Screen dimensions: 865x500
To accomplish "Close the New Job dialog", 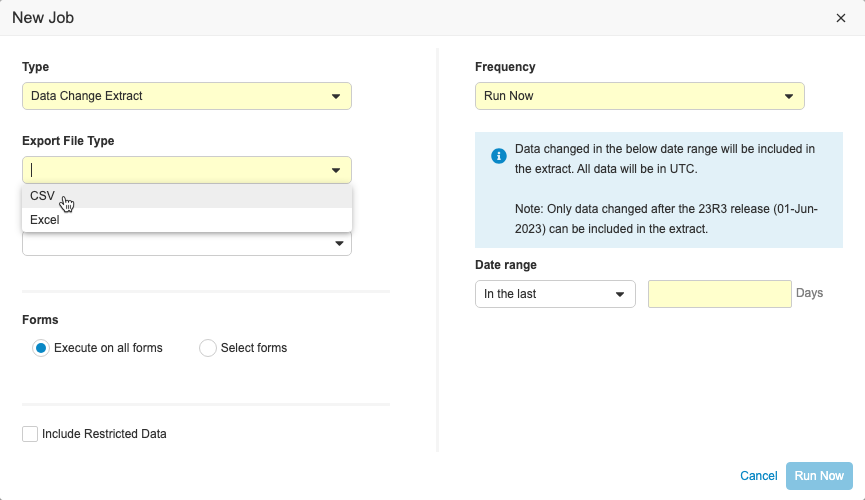I will [840, 18].
